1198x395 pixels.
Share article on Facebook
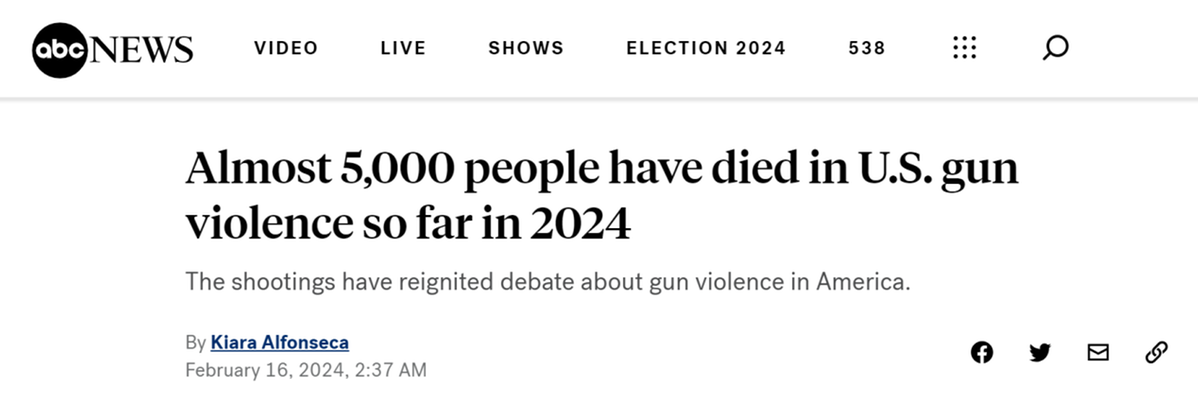[x=982, y=352]
